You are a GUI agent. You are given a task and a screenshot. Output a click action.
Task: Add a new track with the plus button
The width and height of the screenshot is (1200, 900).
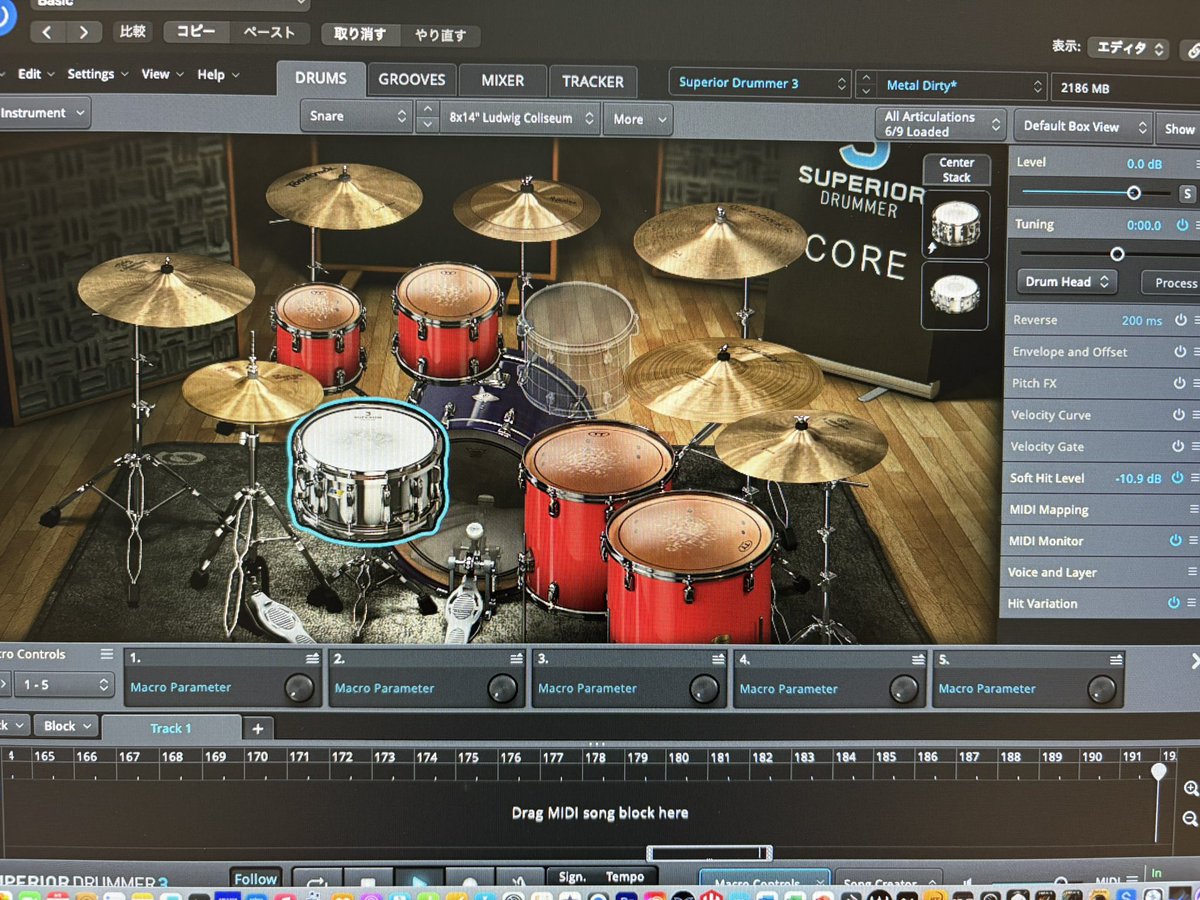257,728
